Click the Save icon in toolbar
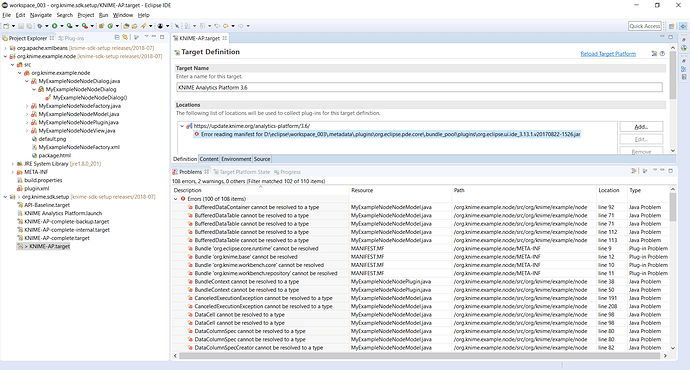 [21, 26]
